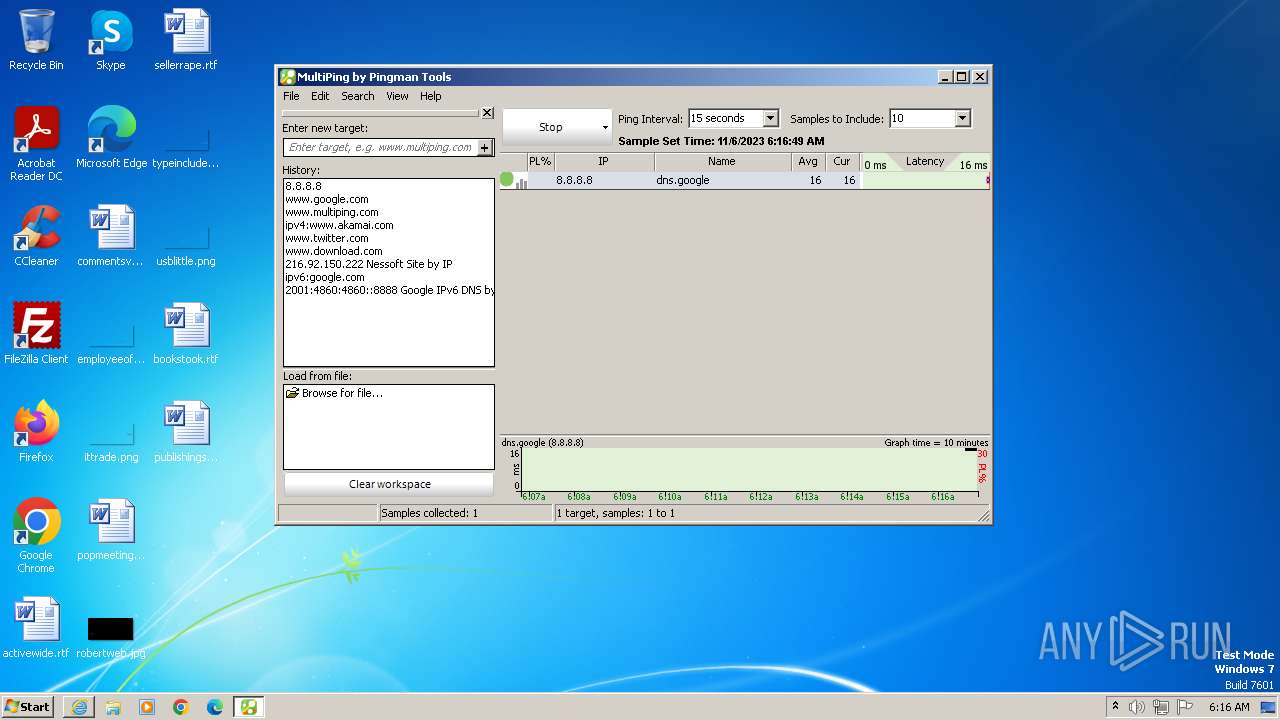The height and width of the screenshot is (720, 1280).
Task: Select MultiPing taskbar button
Action: point(249,707)
